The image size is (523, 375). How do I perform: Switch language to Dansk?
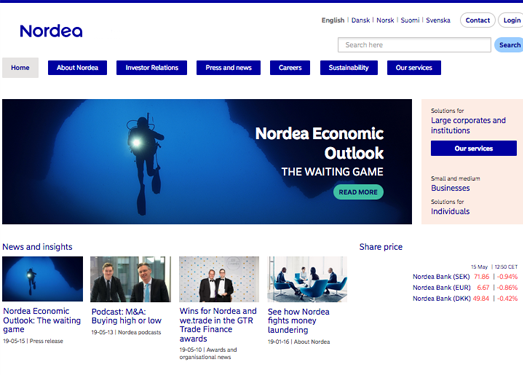[361, 20]
